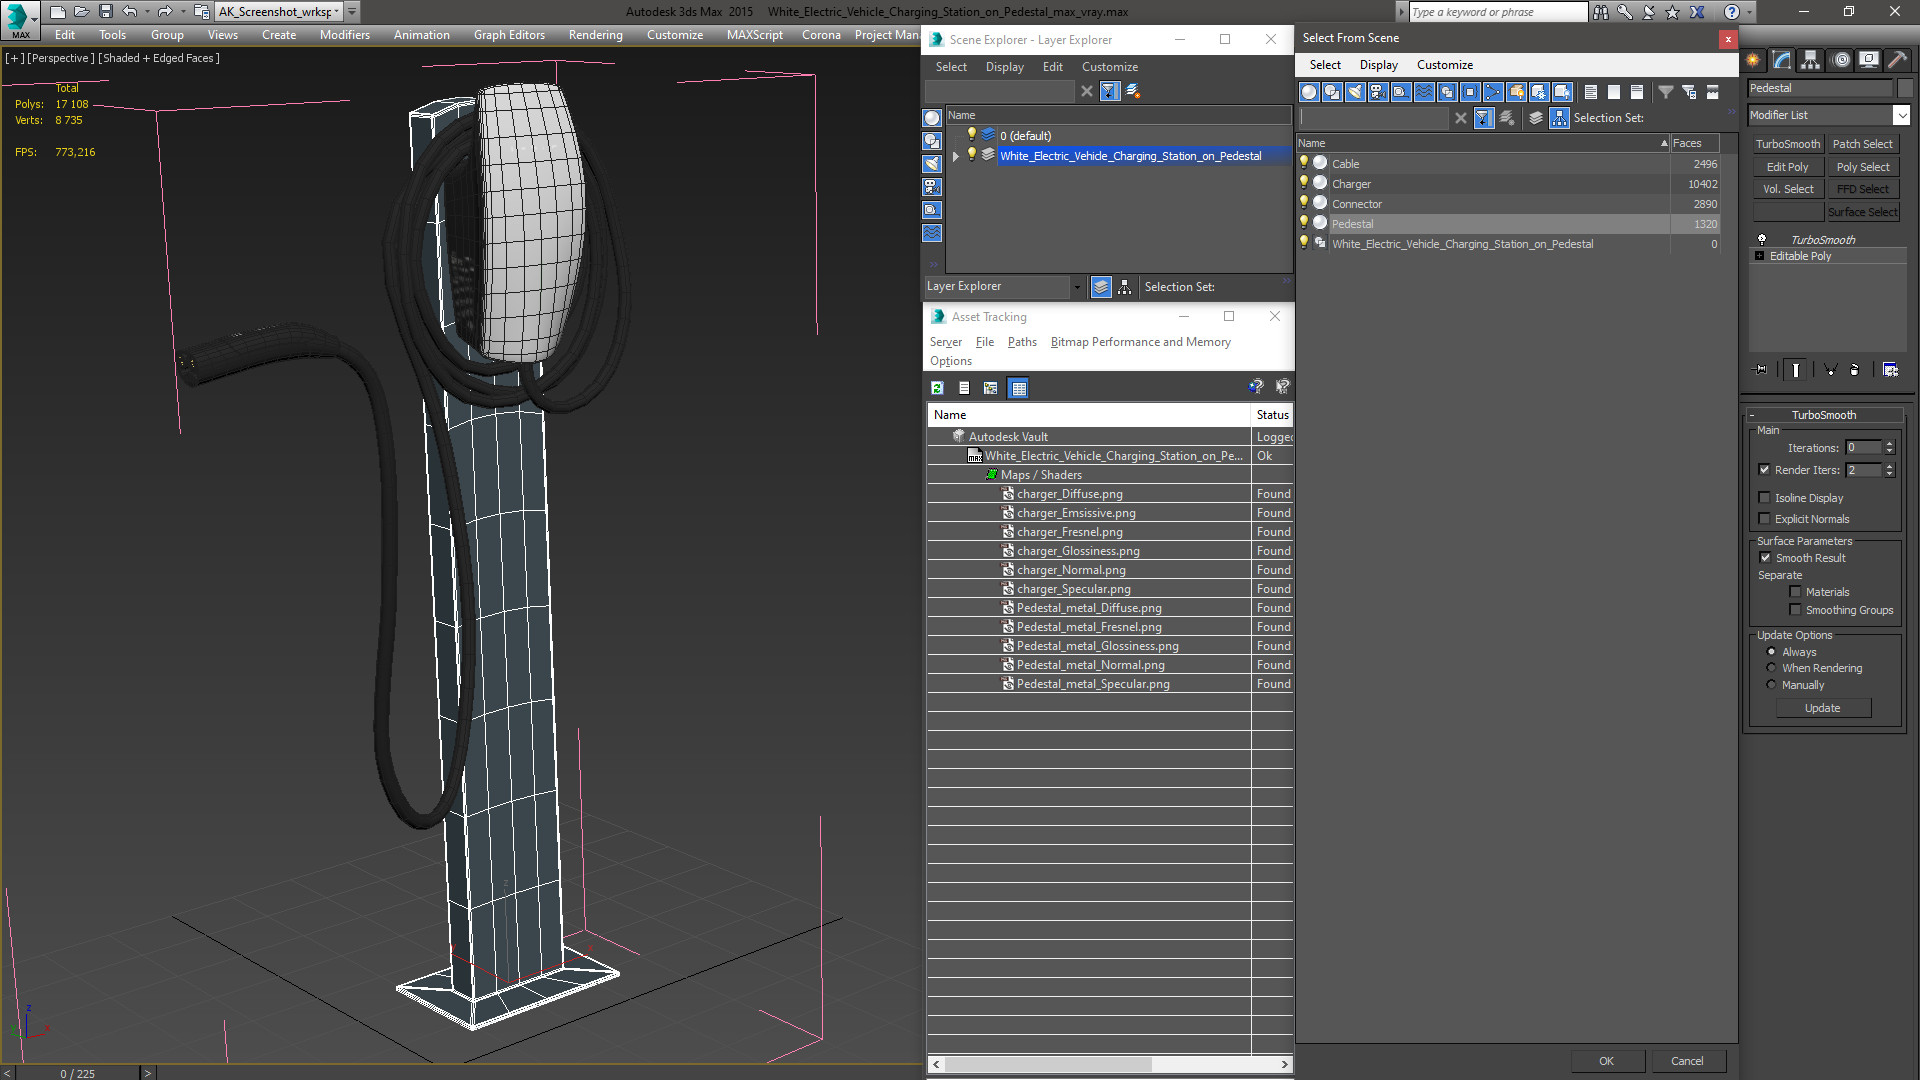Image resolution: width=1920 pixels, height=1080 pixels.
Task: Select Always update option
Action: pyautogui.click(x=1771, y=652)
